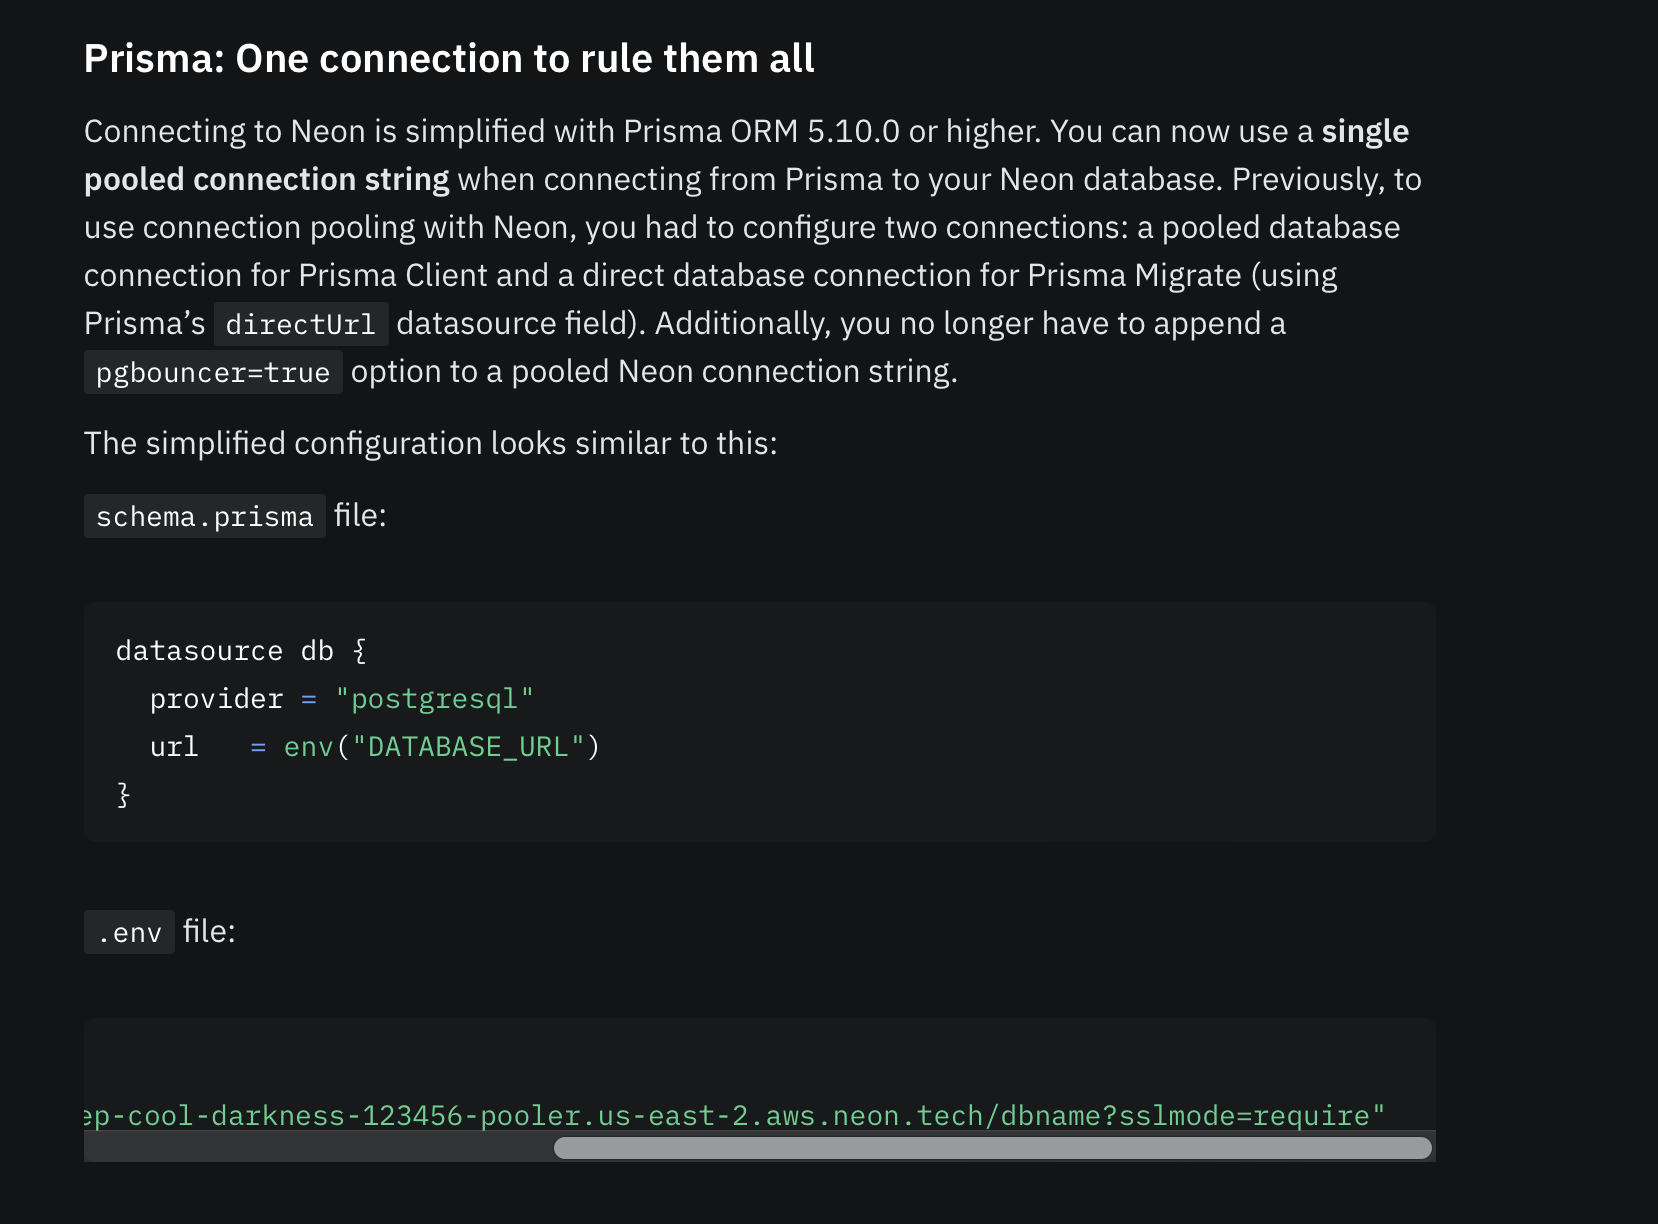Viewport: 1658px width, 1224px height.
Task: Click the empty scrollbar track left of thumb
Action: (318, 1148)
